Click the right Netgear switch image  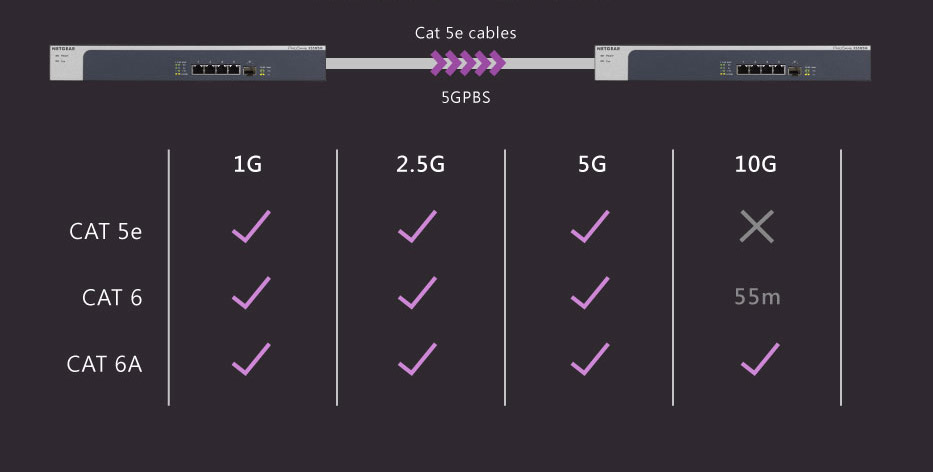pyautogui.click(x=732, y=63)
